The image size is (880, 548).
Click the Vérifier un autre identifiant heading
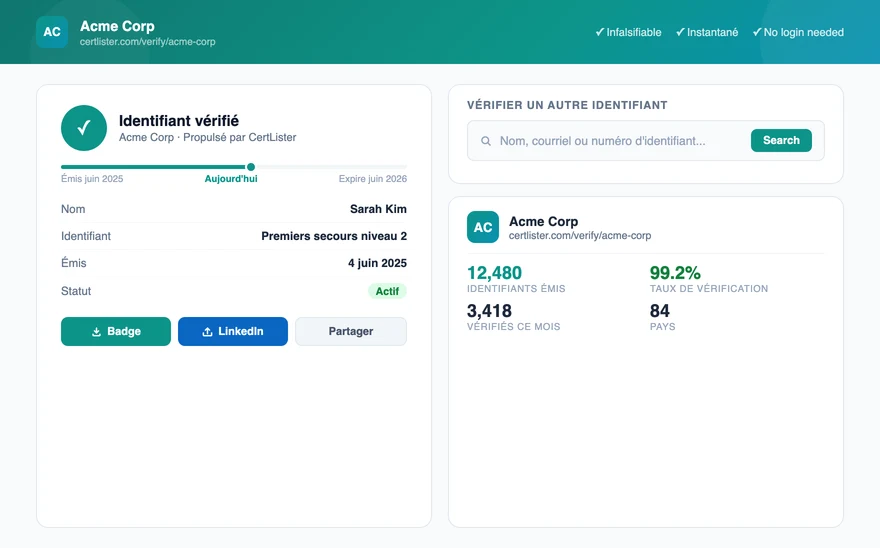[567, 105]
